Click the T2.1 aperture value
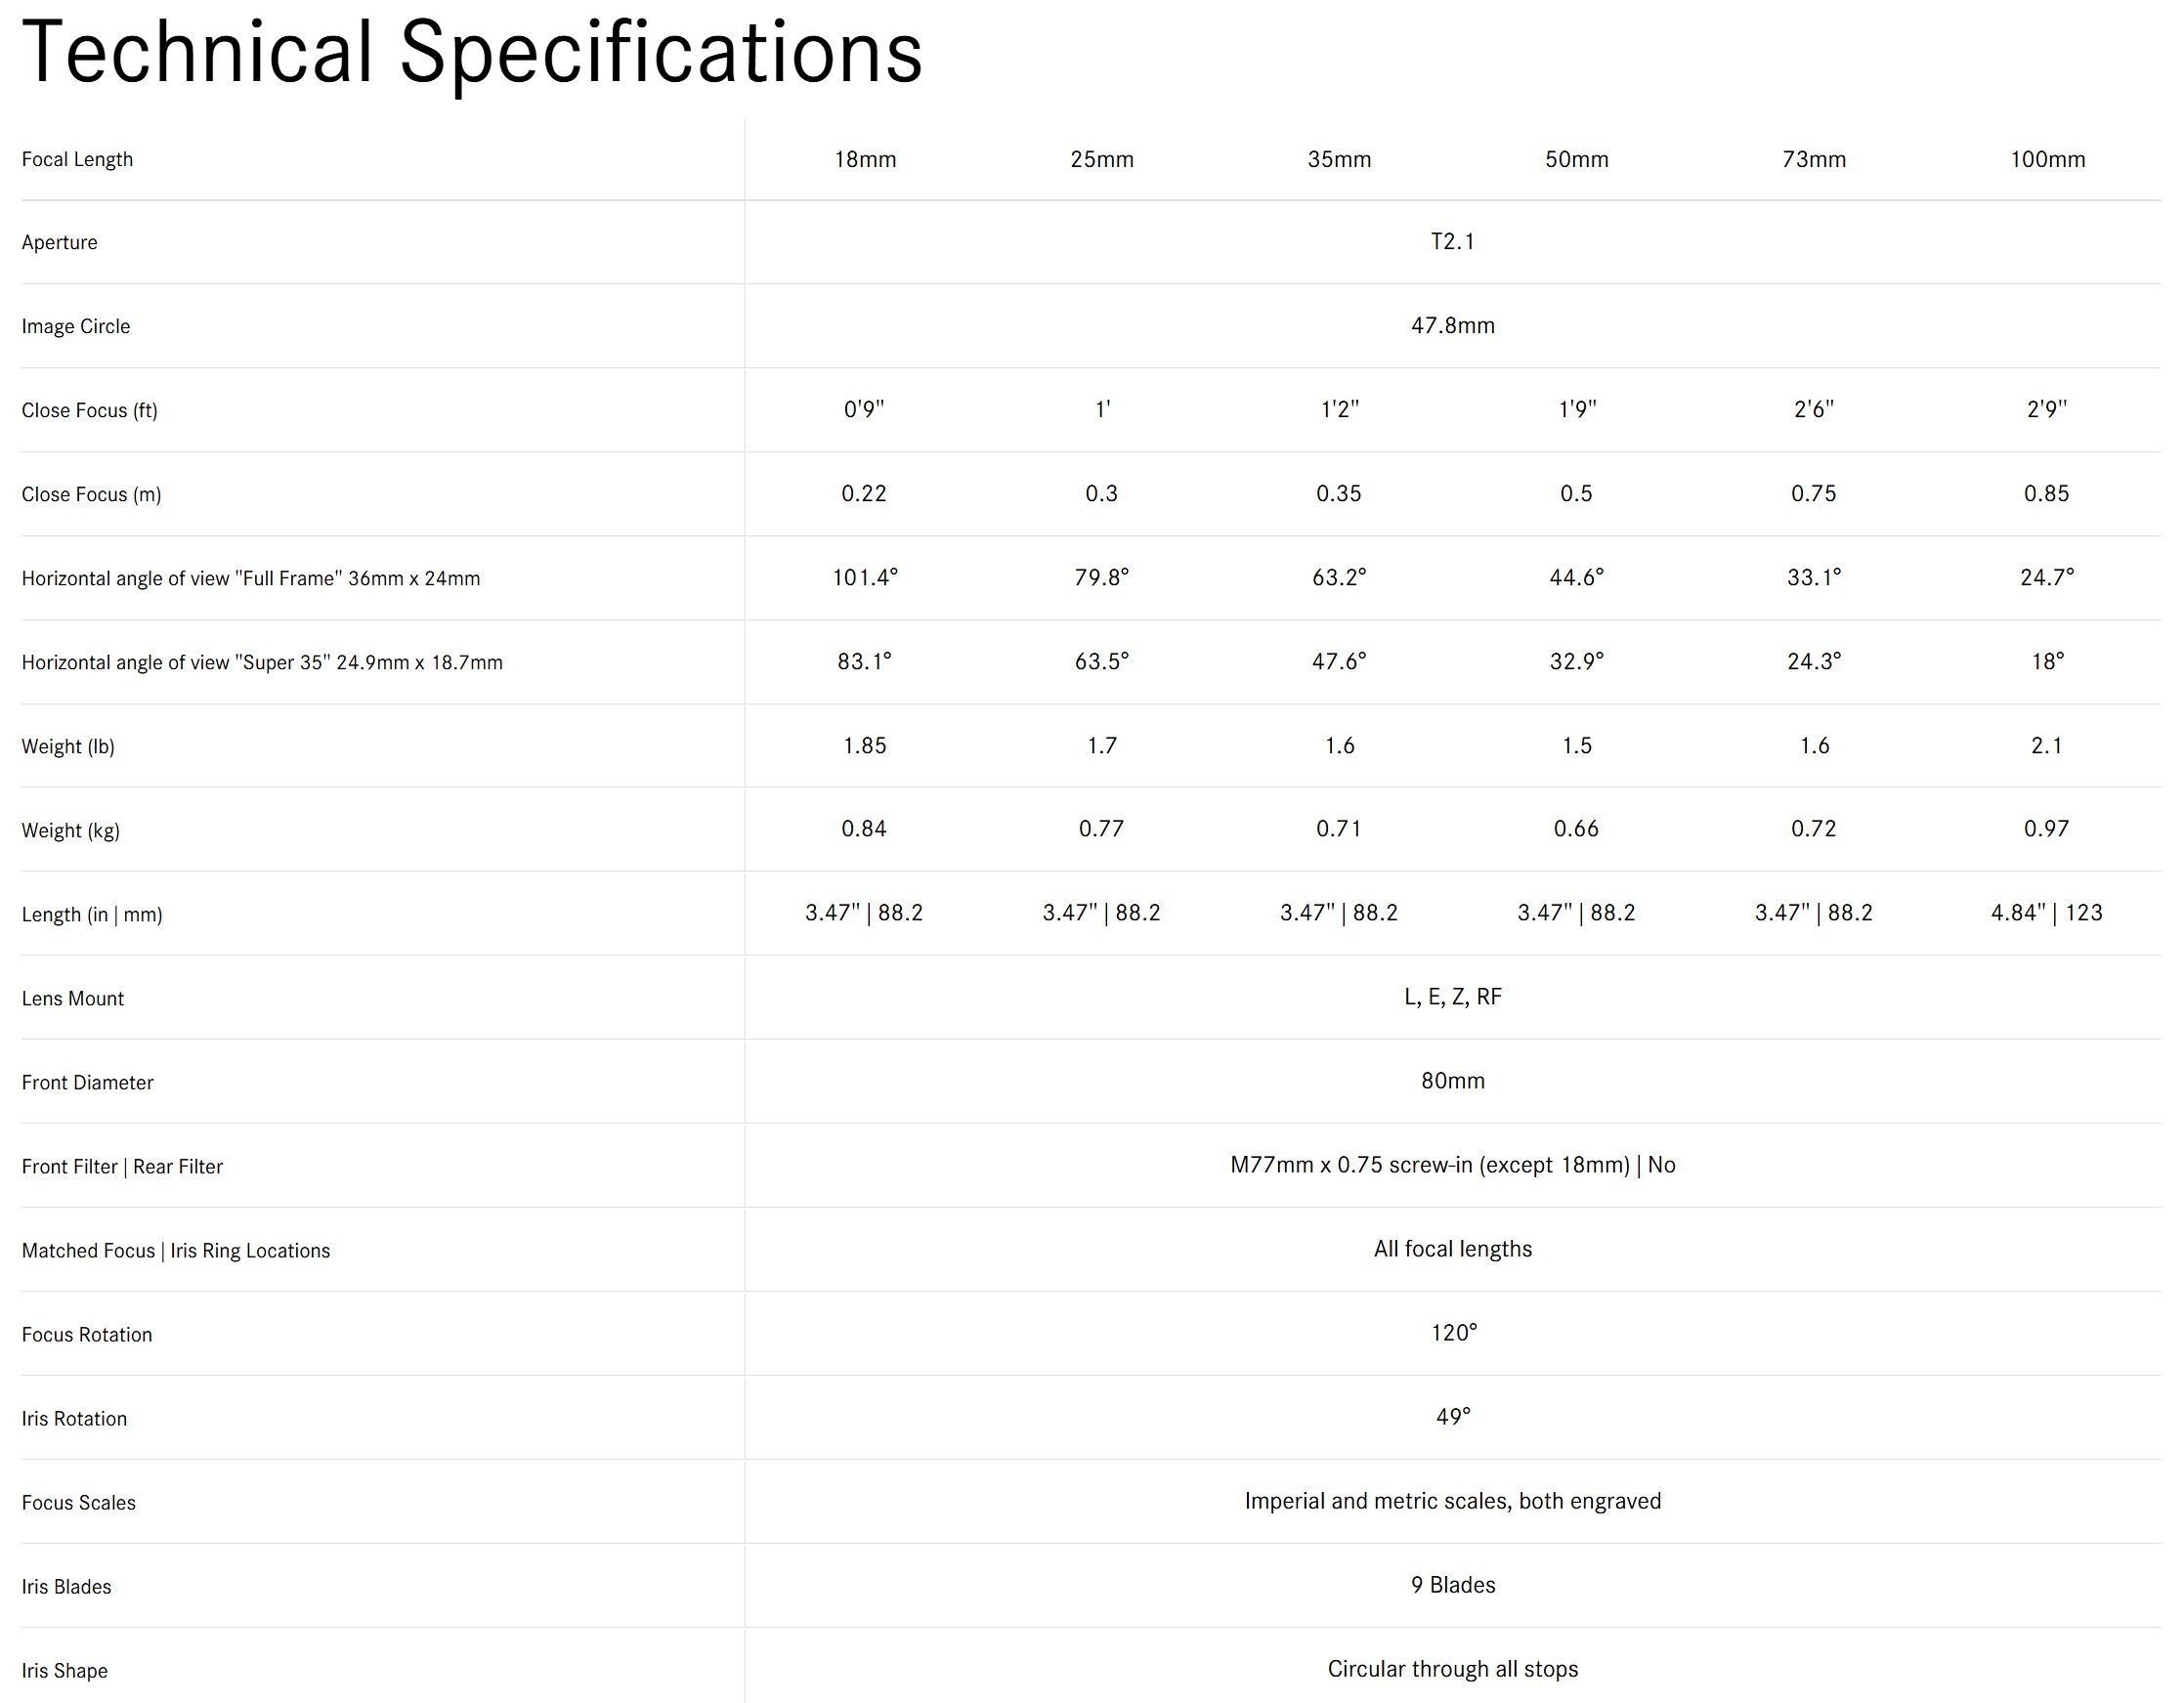 point(1452,241)
